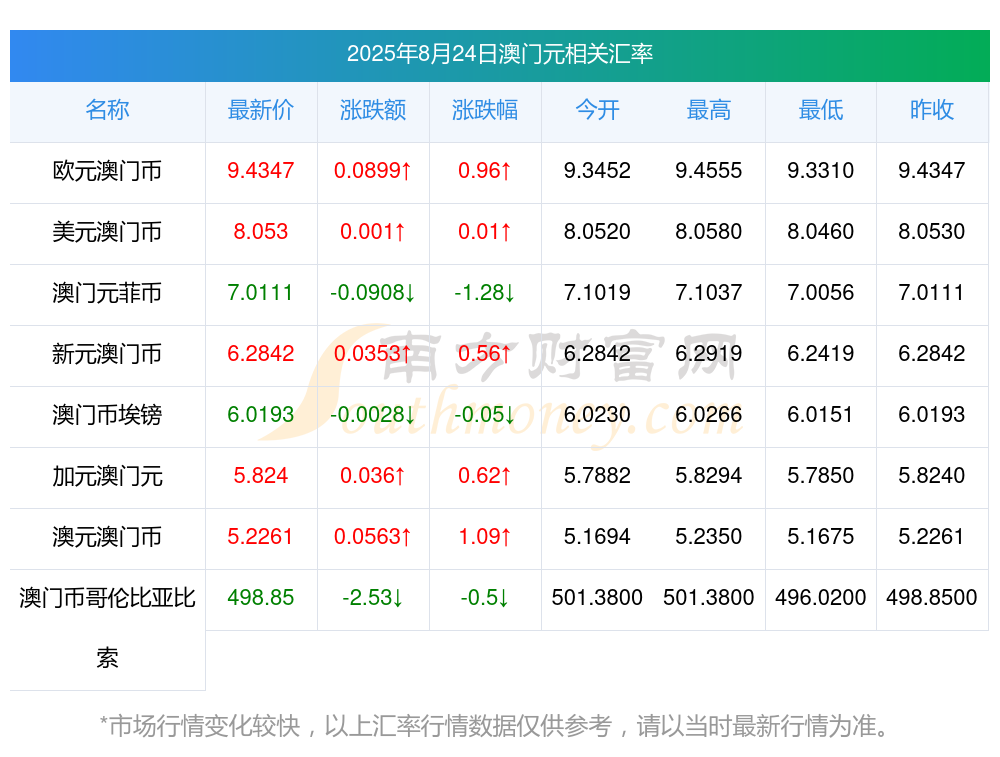Click change amount 0.001↑
Image resolution: width=1000 pixels, height=757 pixels.
point(373,232)
